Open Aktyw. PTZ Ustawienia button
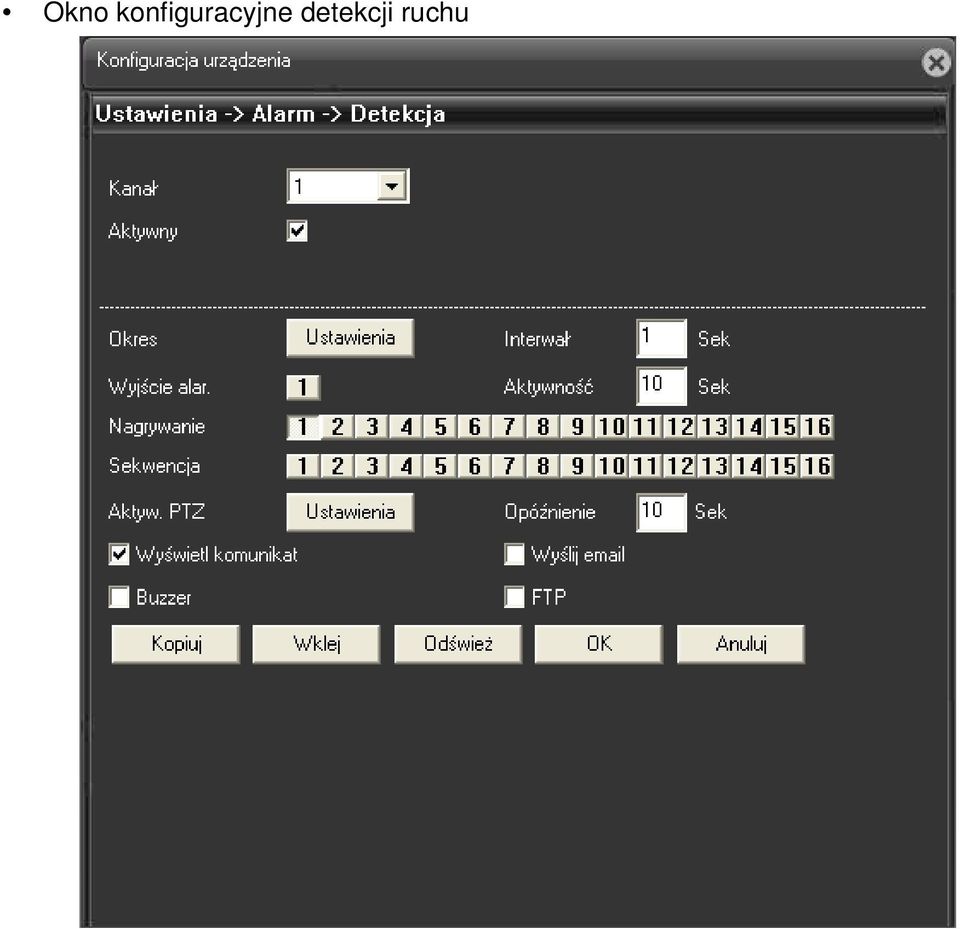This screenshot has height=929, width=960. pyautogui.click(x=350, y=512)
